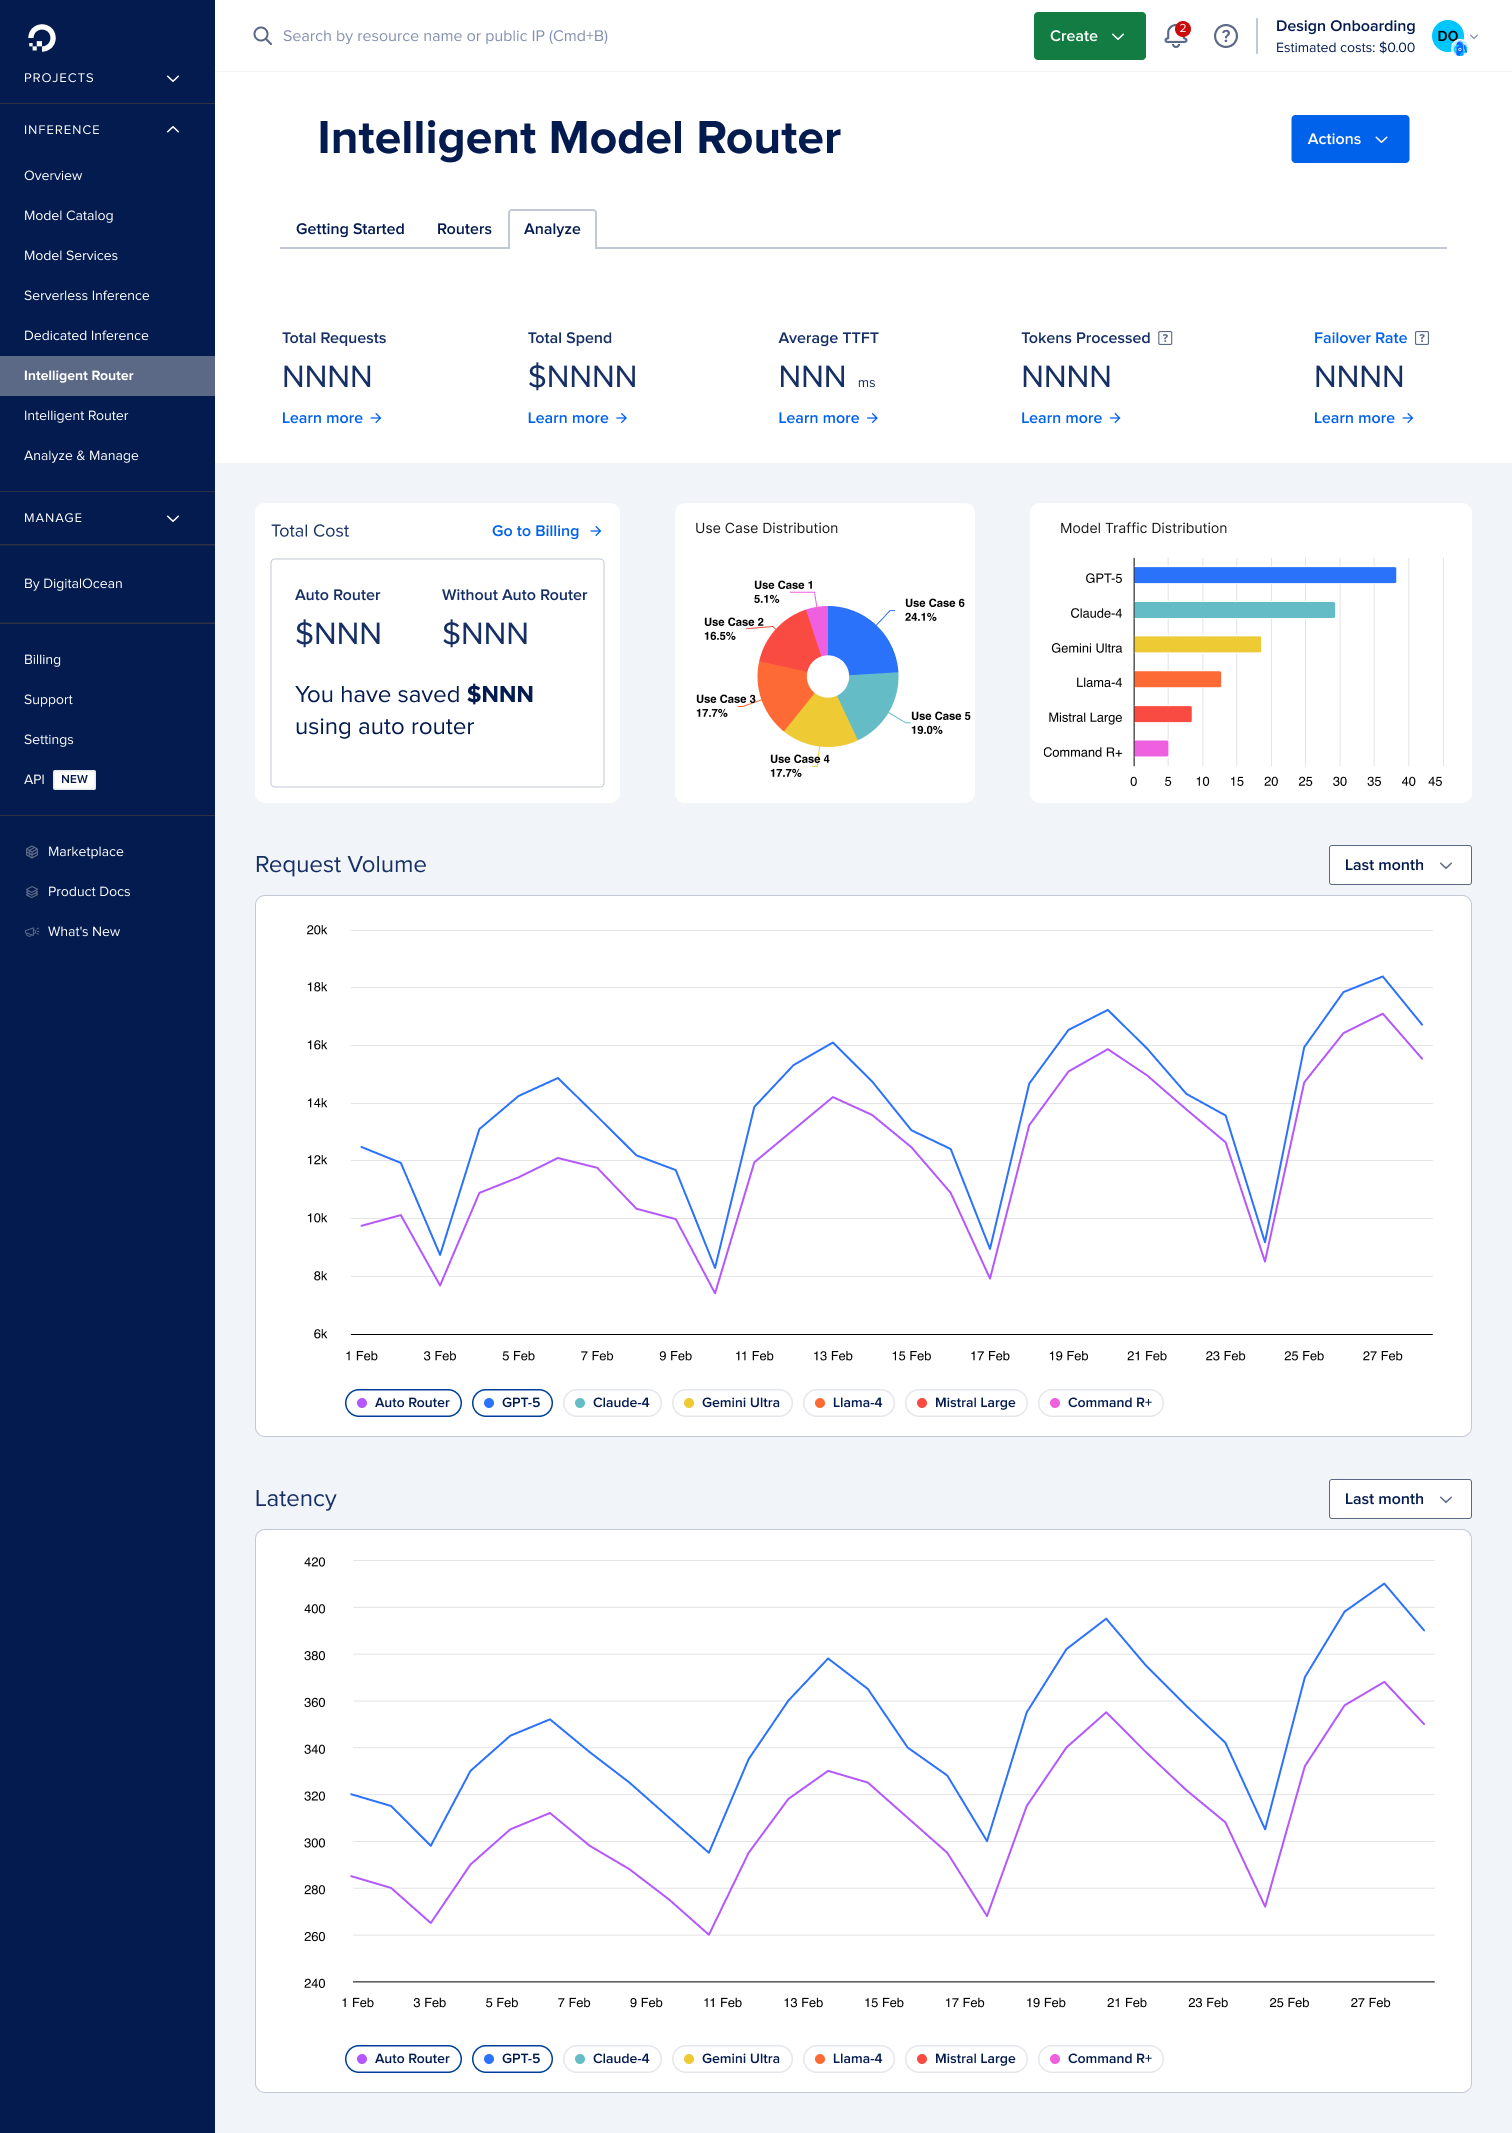Click the GPT-5 bar in traffic chart
Viewport: 1512px width, 2133px height.
1265,575
